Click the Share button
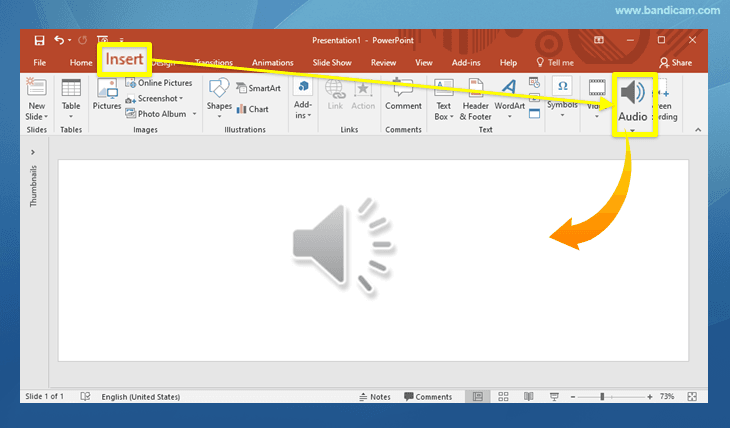This screenshot has height=428, width=730. pyautogui.click(x=676, y=62)
